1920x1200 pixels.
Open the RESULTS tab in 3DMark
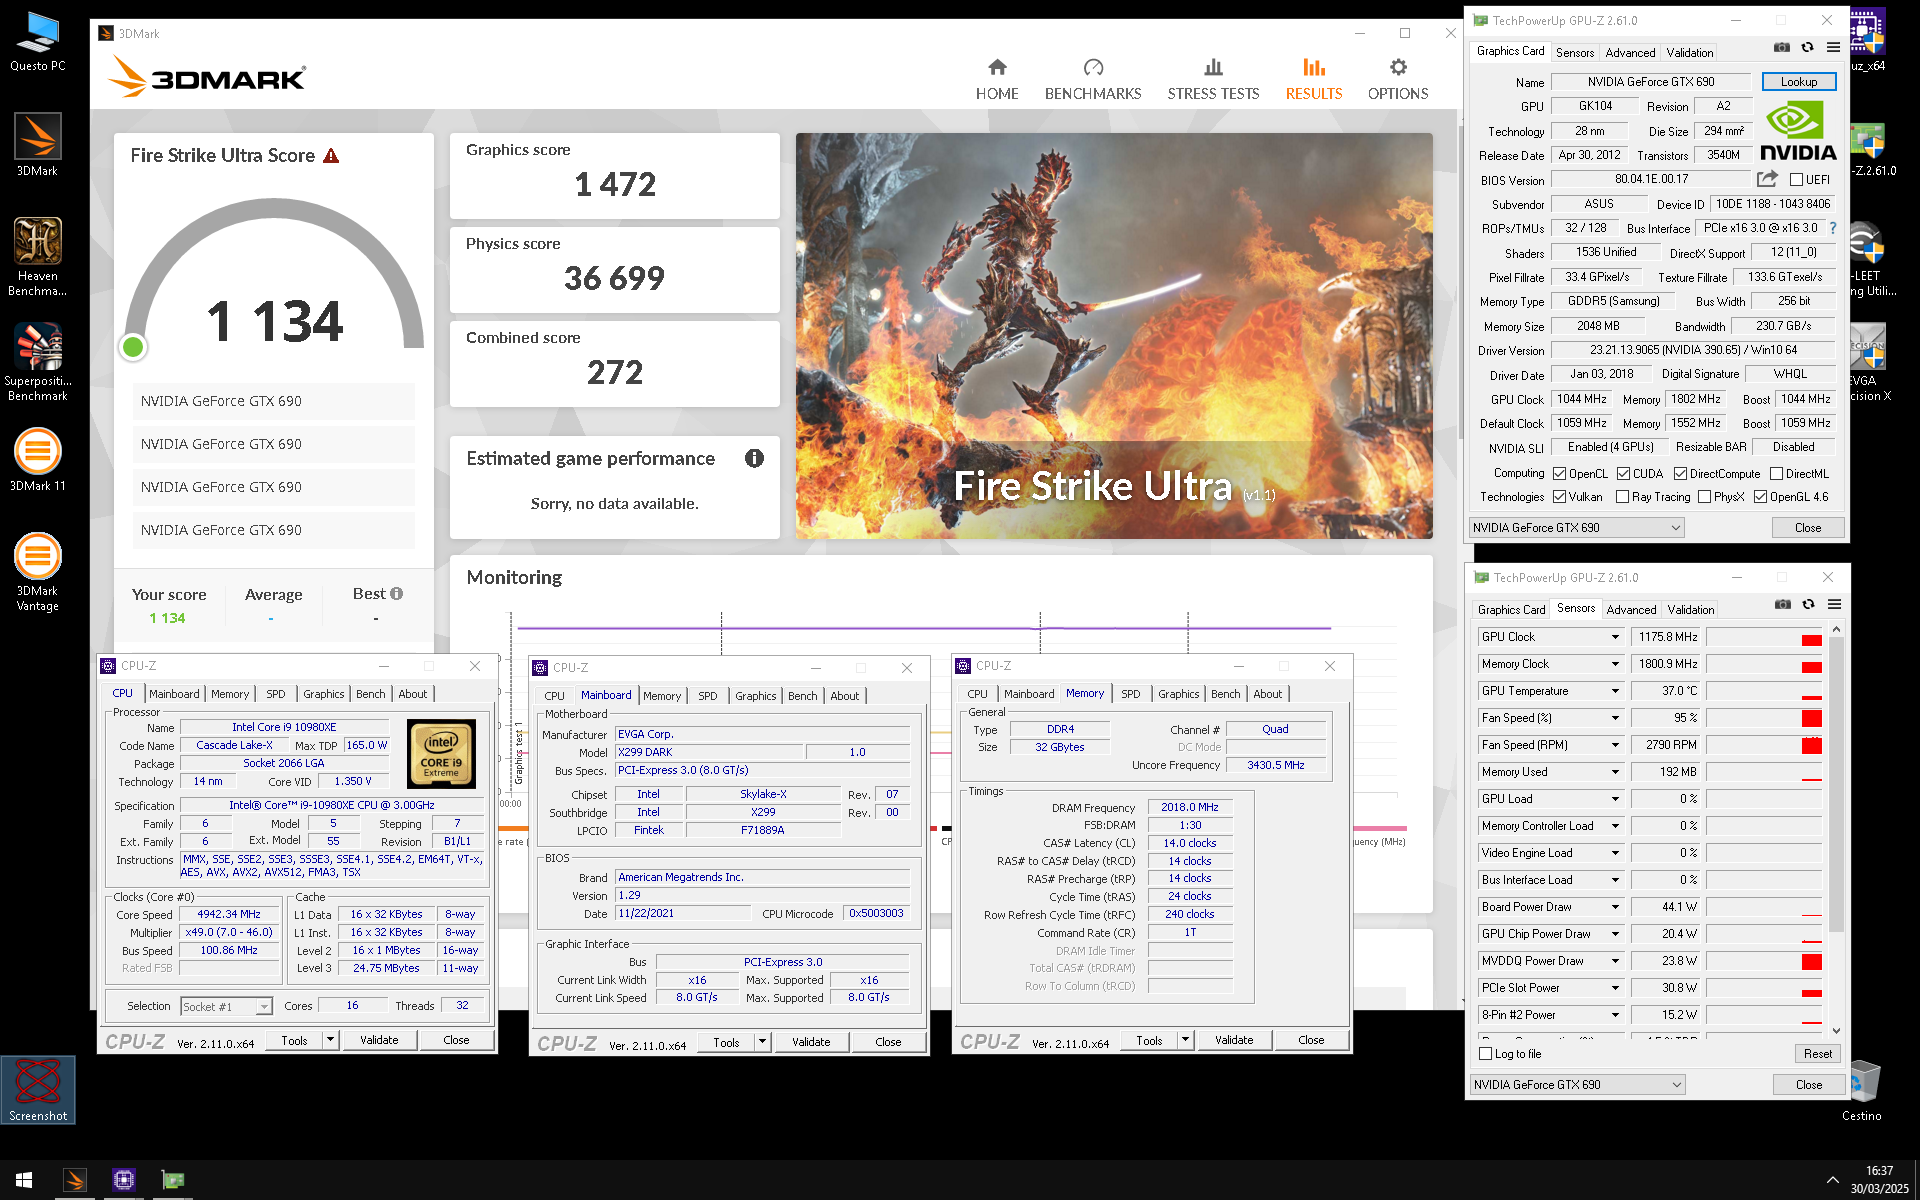tap(1314, 79)
